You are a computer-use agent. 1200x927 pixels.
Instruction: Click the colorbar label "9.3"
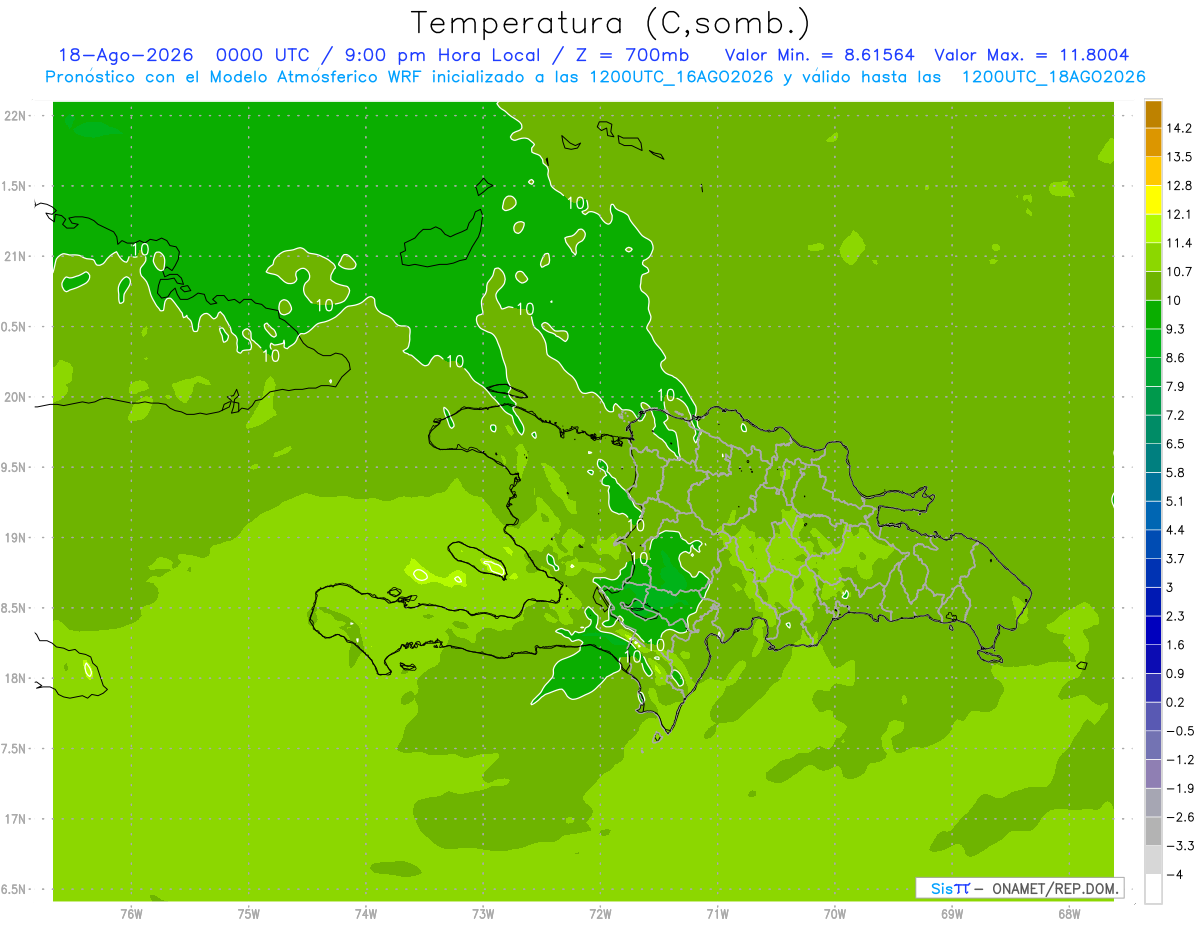coord(1176,329)
